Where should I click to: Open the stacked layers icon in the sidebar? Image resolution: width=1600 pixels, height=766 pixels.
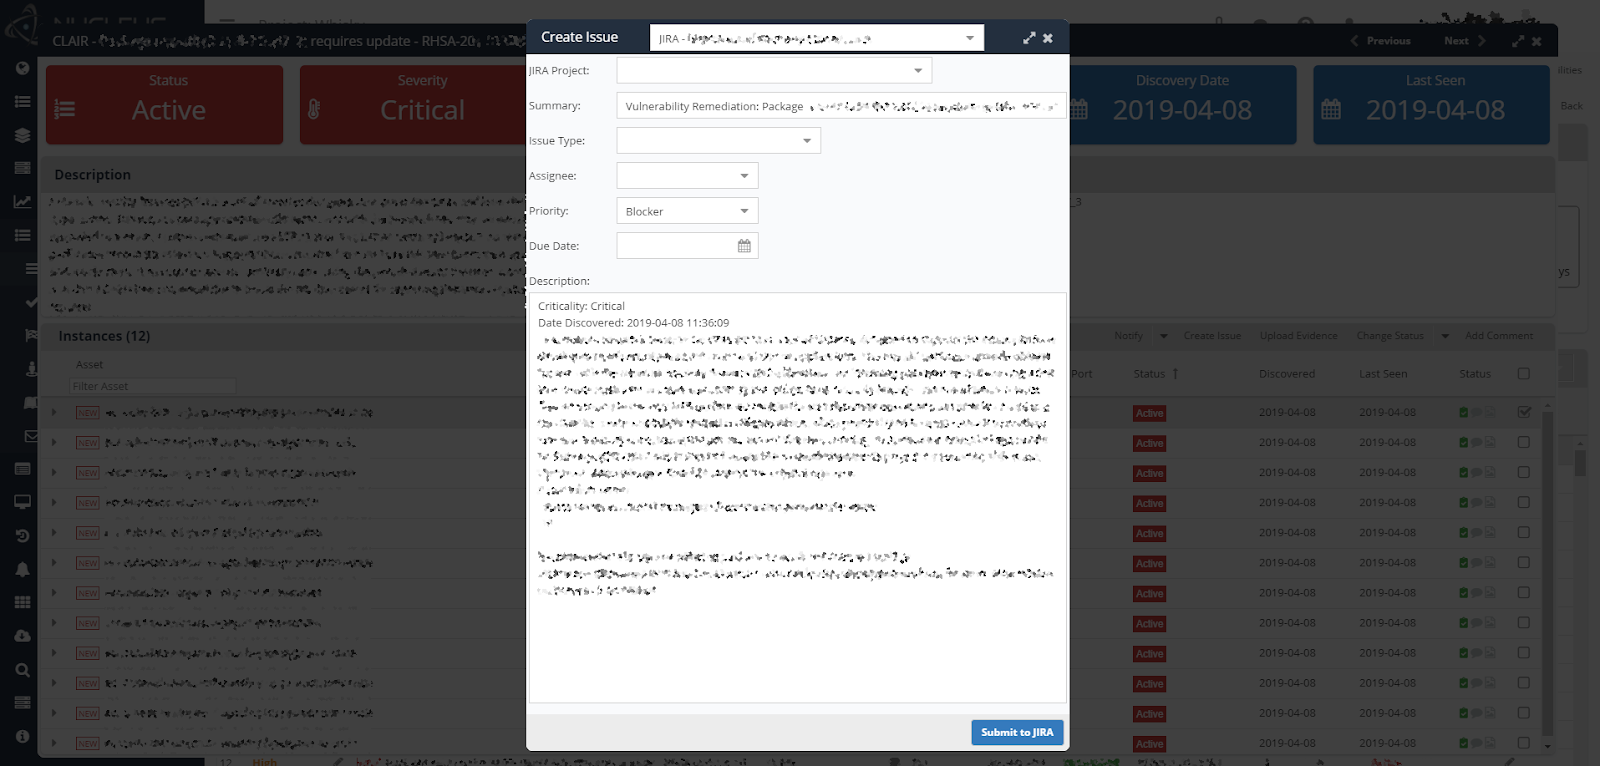pyautogui.click(x=22, y=135)
